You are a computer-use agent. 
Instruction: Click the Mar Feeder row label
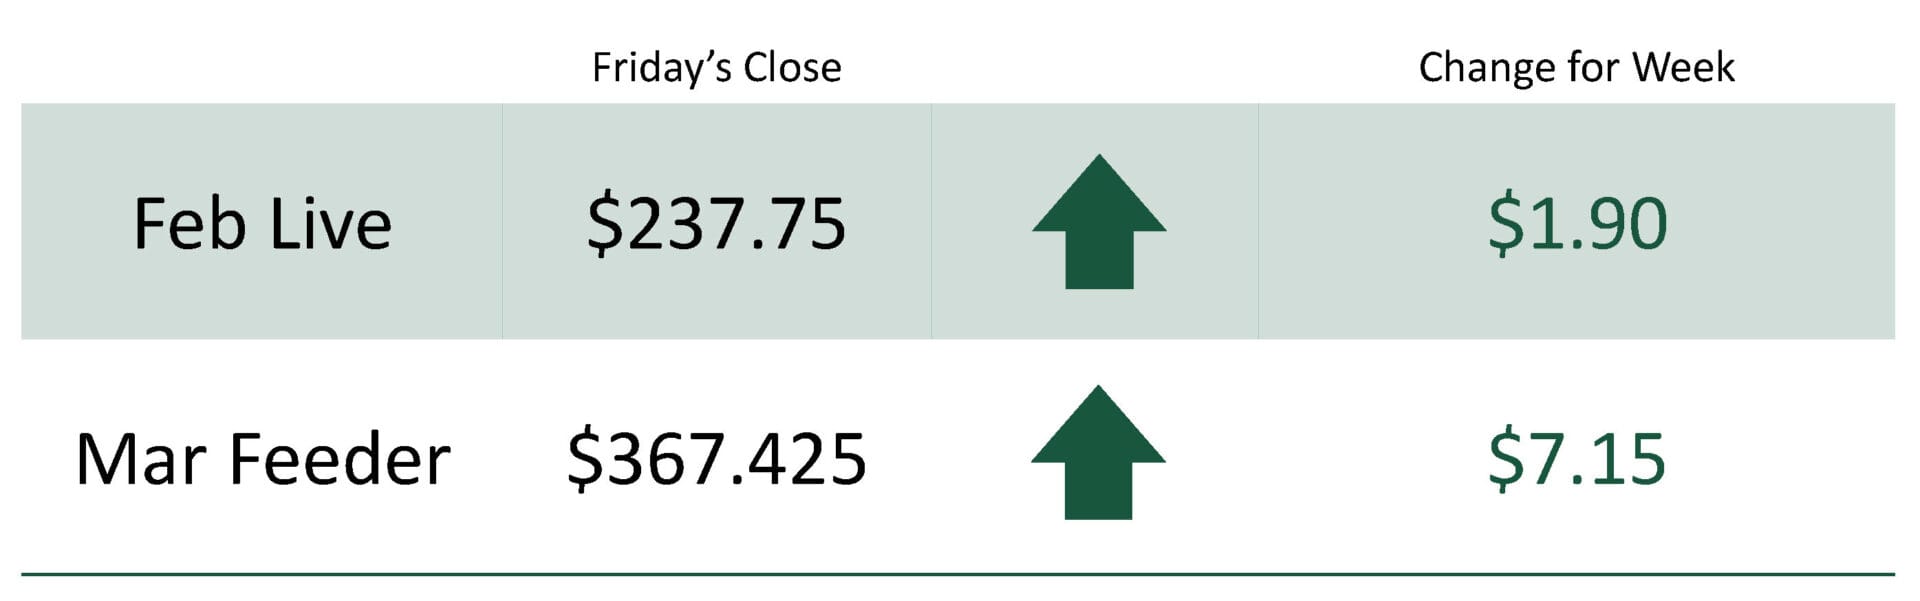pos(262,460)
